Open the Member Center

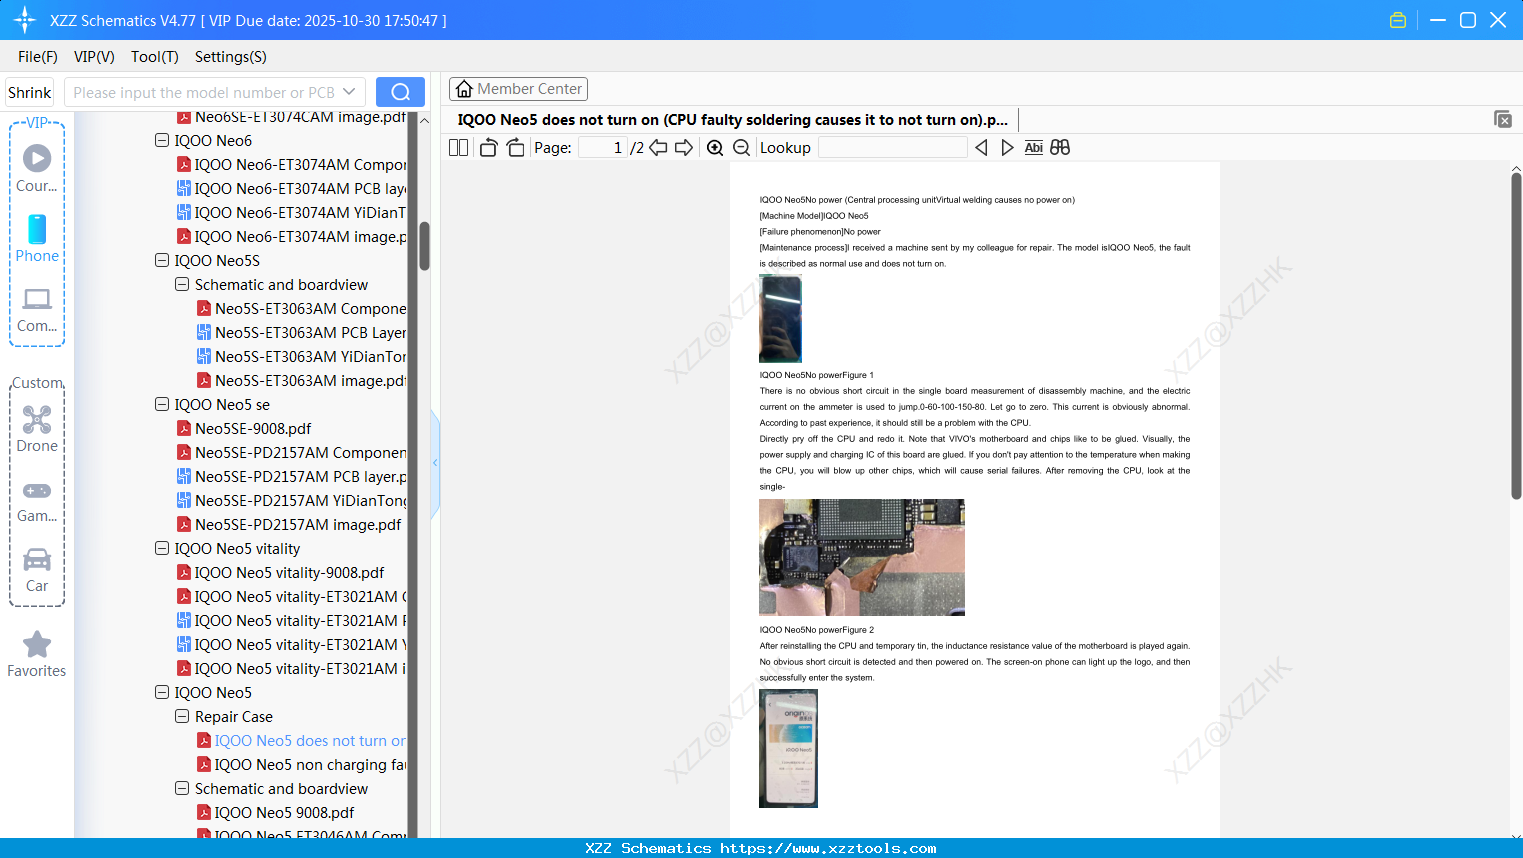coord(518,89)
